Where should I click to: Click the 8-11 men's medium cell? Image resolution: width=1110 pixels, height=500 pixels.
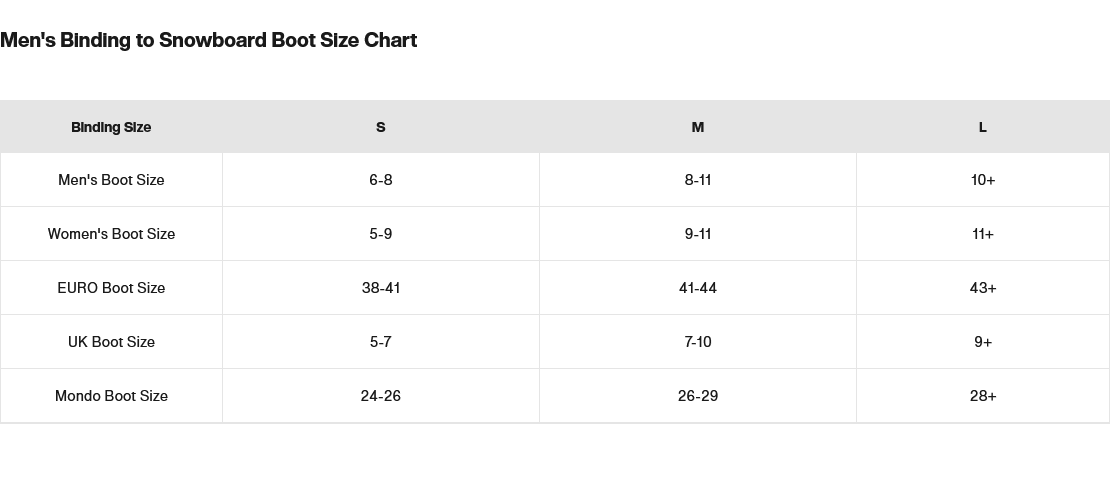tap(698, 180)
